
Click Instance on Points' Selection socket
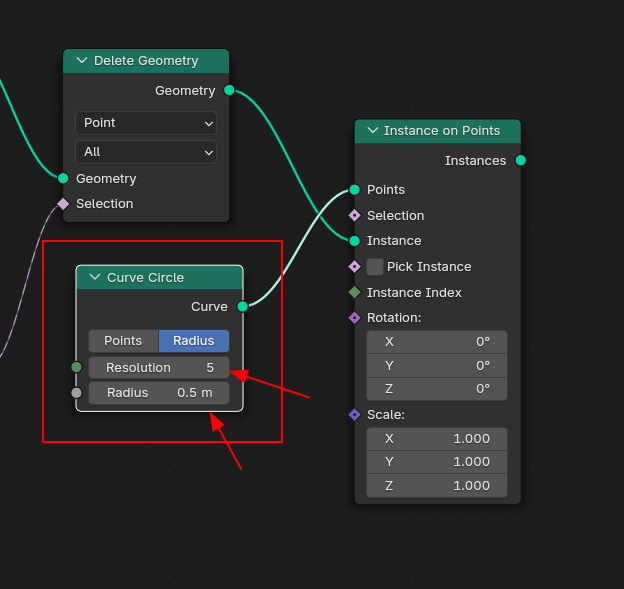click(x=355, y=216)
